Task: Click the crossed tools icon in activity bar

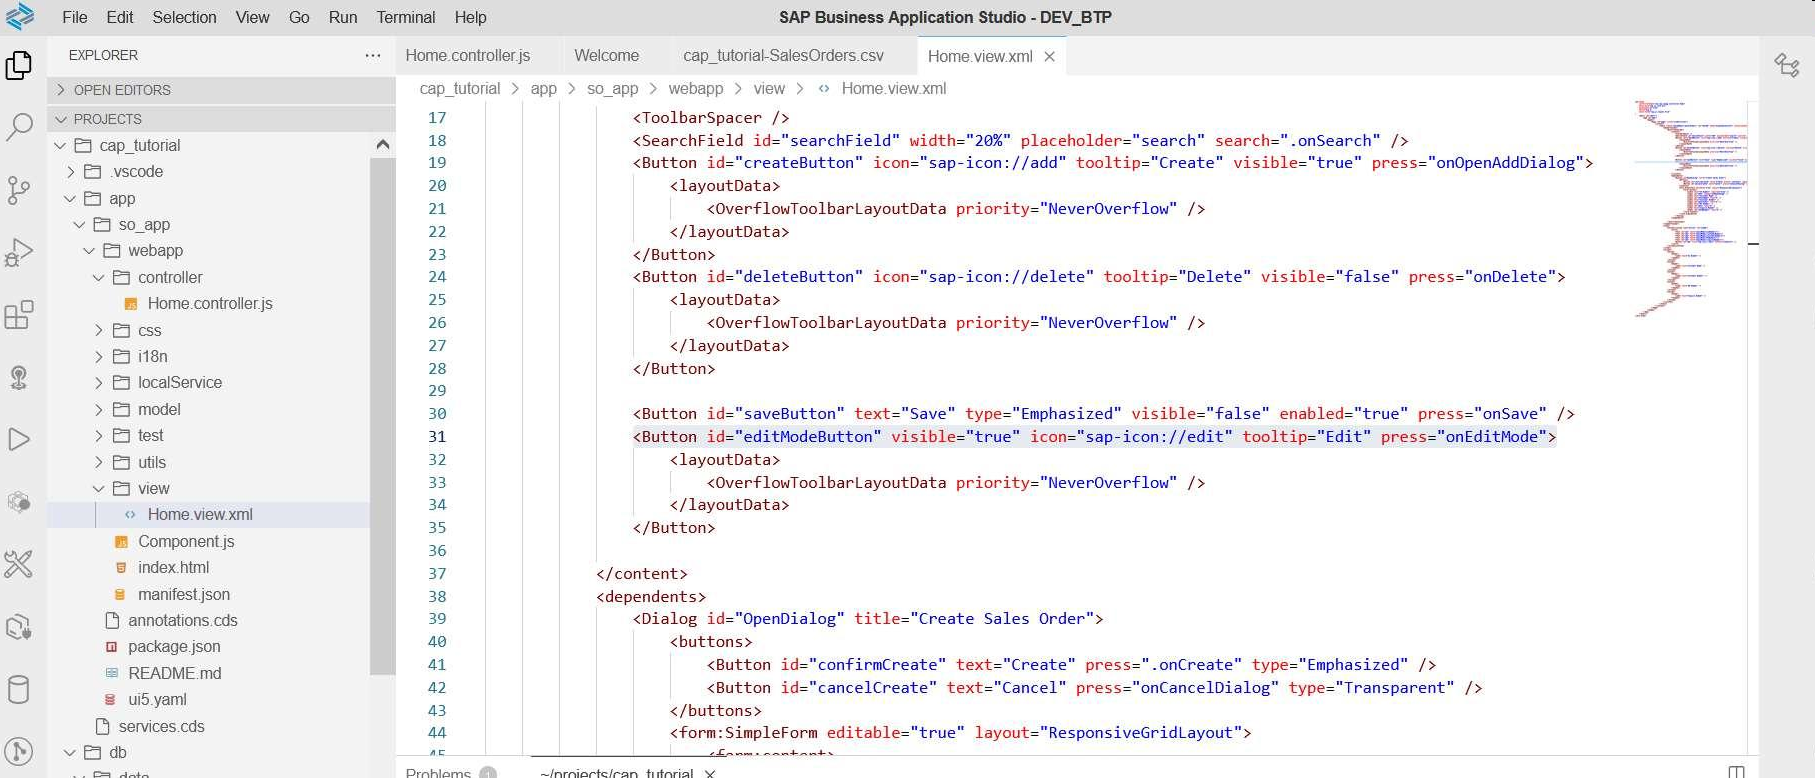Action: pos(19,564)
